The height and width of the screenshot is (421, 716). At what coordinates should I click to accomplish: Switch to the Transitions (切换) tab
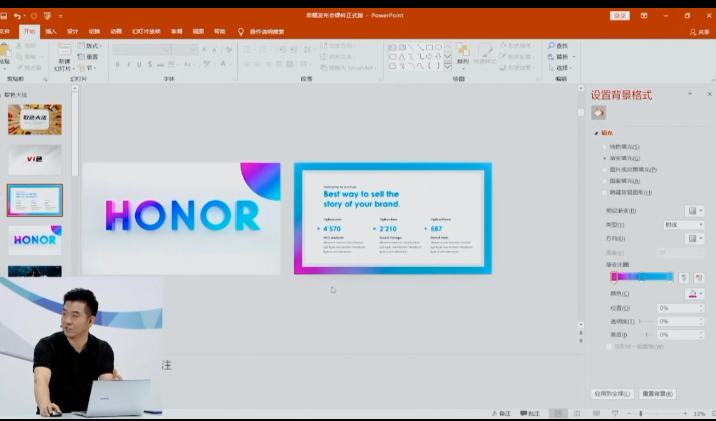pos(94,32)
